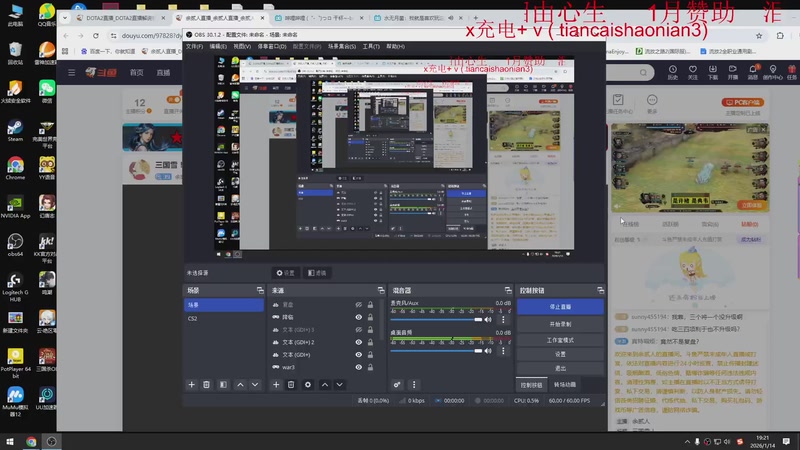Click OBS icon in Windows taskbar

pyautogui.click(x=52, y=441)
